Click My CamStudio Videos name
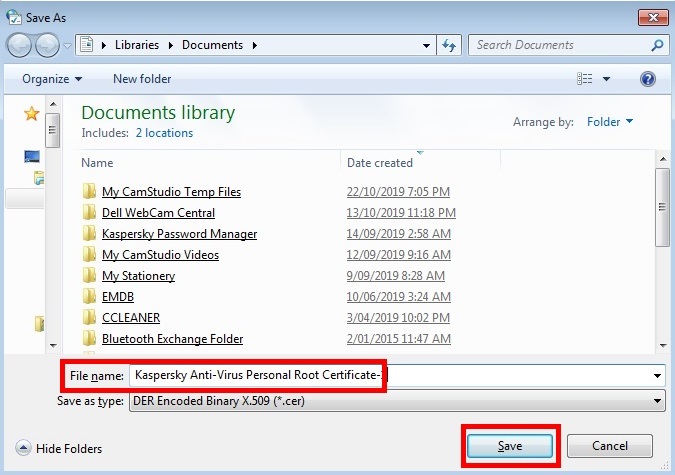Image resolution: width=675 pixels, height=475 pixels. point(161,255)
